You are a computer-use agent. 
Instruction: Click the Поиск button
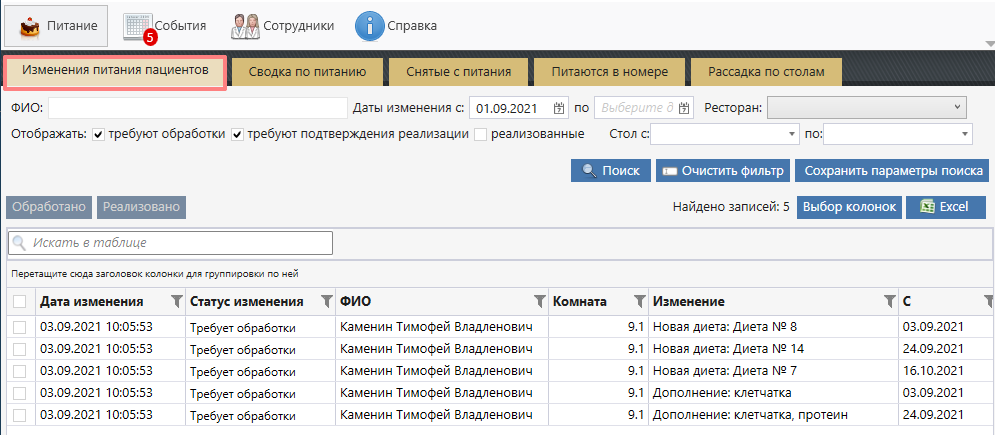[610, 171]
